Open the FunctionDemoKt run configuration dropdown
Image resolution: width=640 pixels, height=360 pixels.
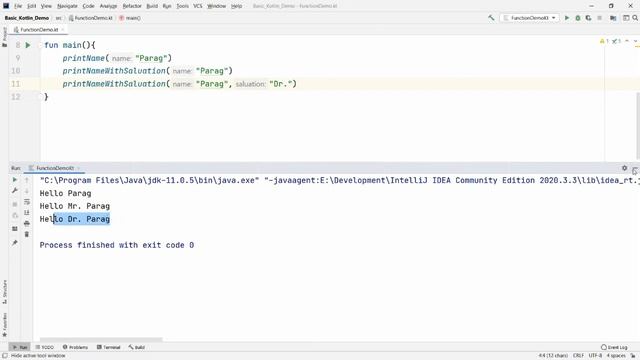(529, 18)
